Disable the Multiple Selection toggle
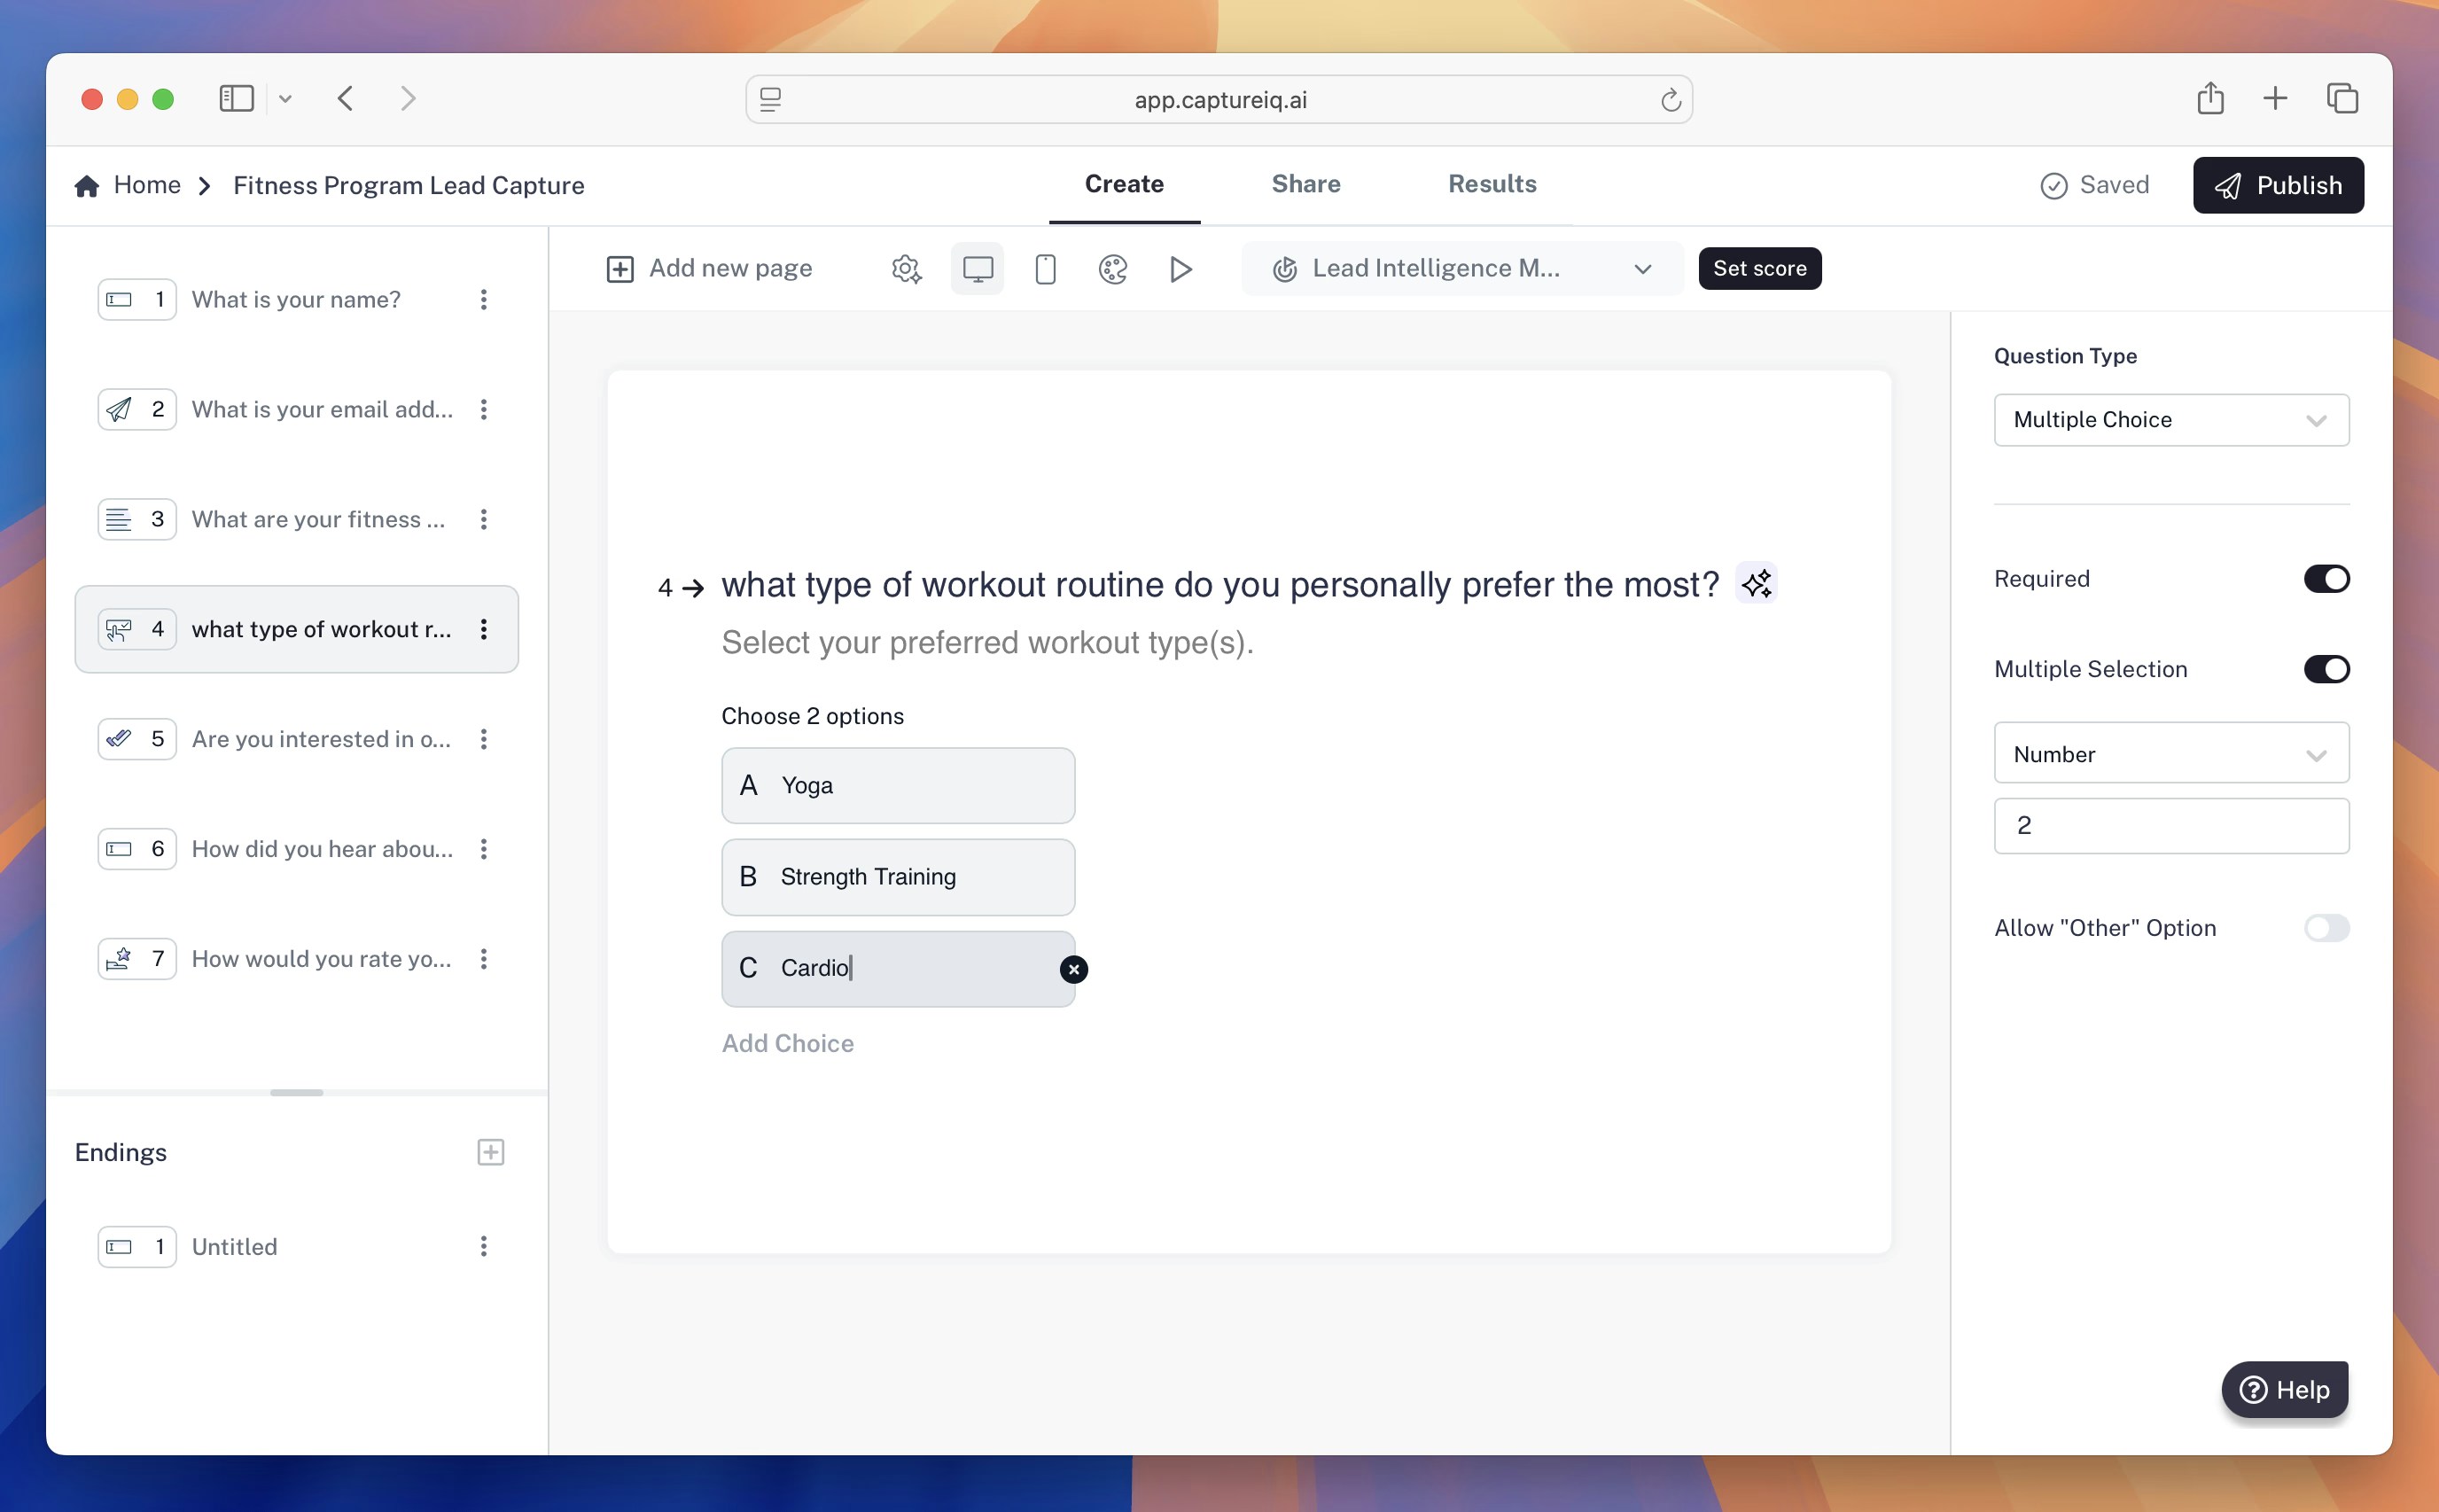The height and width of the screenshot is (1512, 2439). pyautogui.click(x=2325, y=669)
